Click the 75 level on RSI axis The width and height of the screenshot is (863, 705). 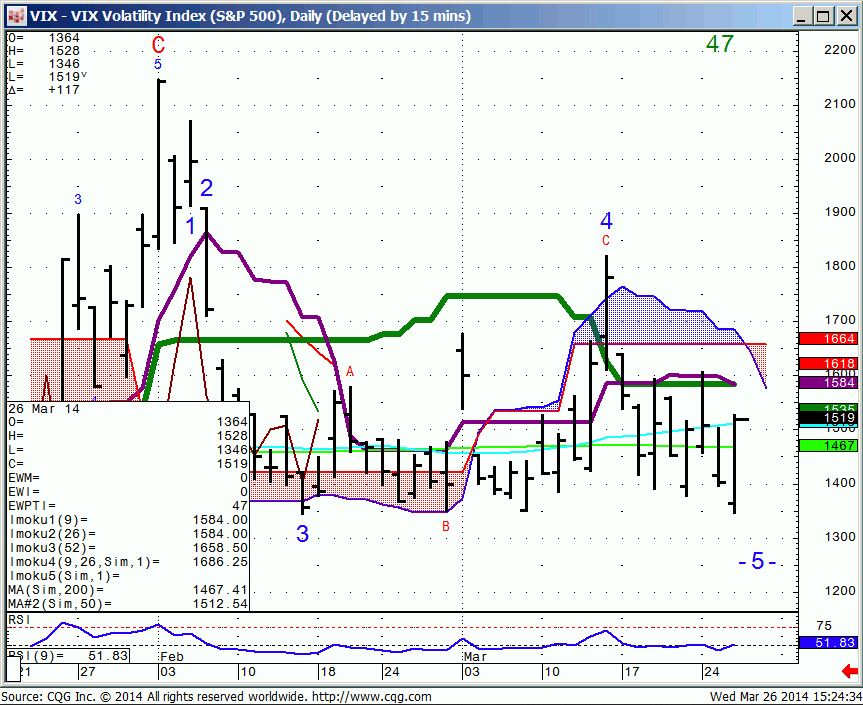[824, 626]
